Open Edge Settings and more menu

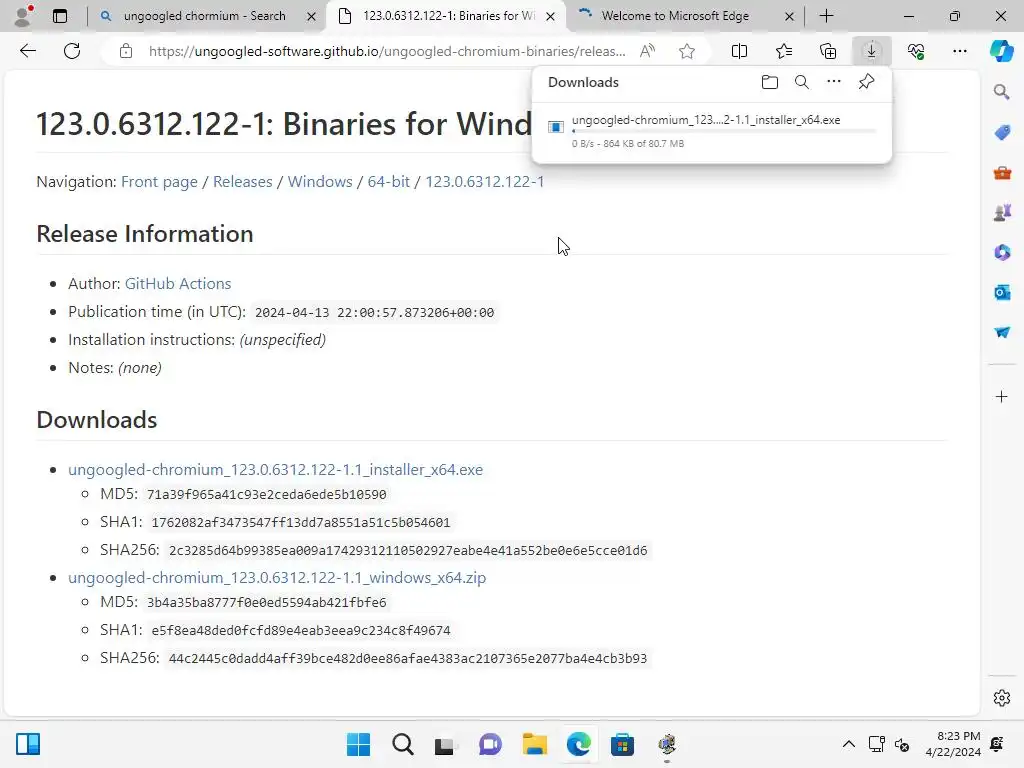click(959, 51)
